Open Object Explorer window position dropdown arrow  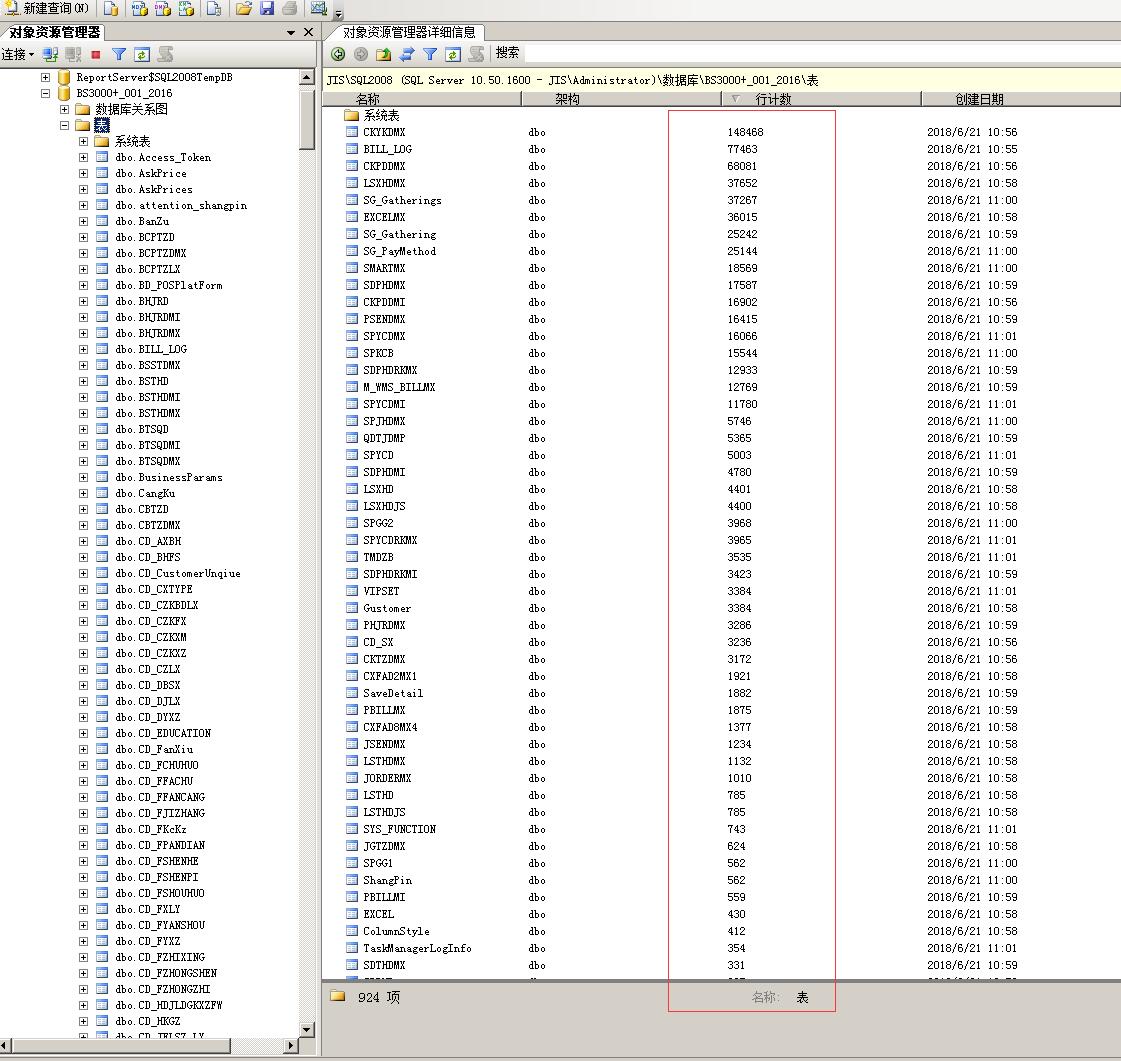(x=291, y=33)
